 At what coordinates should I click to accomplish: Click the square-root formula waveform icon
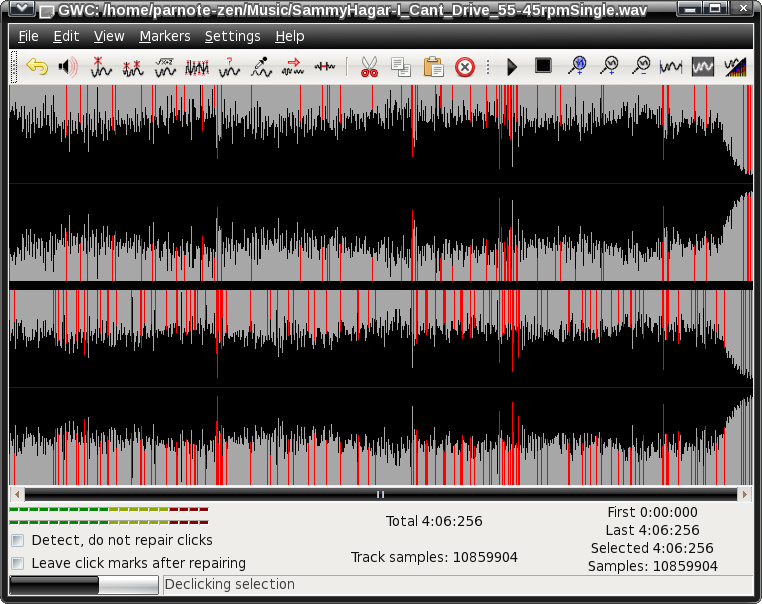pyautogui.click(x=165, y=67)
